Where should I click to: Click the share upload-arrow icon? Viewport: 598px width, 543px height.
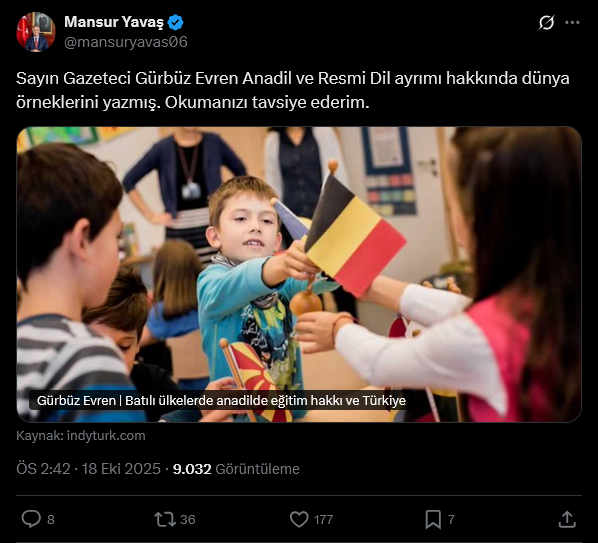(567, 519)
